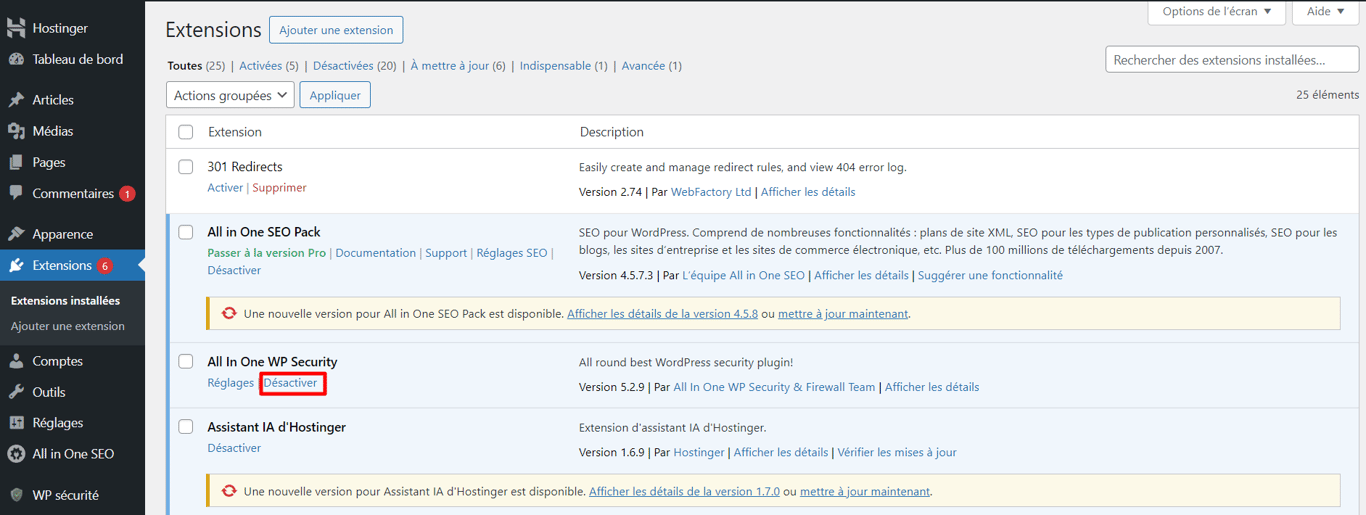1366x515 pixels.
Task: Filter by Désactivées (20) extensions
Action: pyautogui.click(x=354, y=66)
